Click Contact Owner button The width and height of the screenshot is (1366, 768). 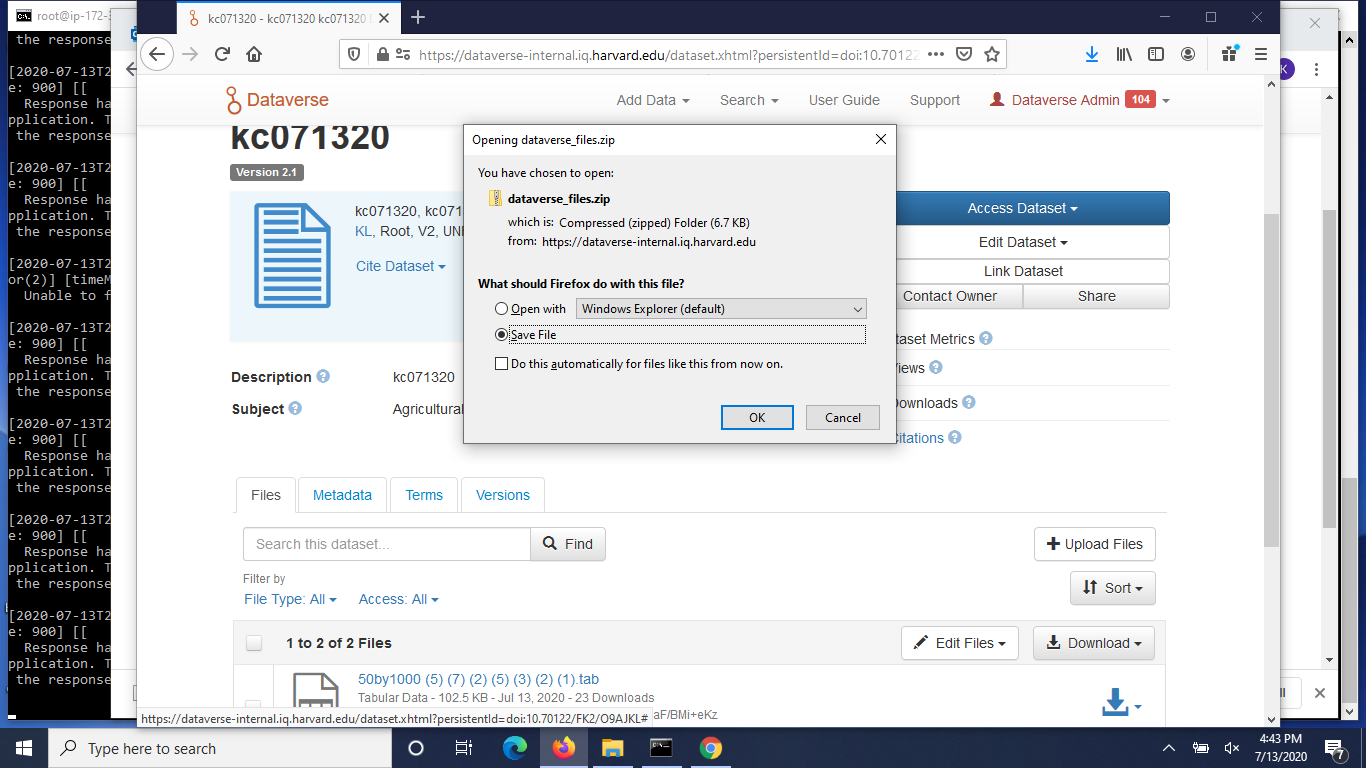(950, 296)
